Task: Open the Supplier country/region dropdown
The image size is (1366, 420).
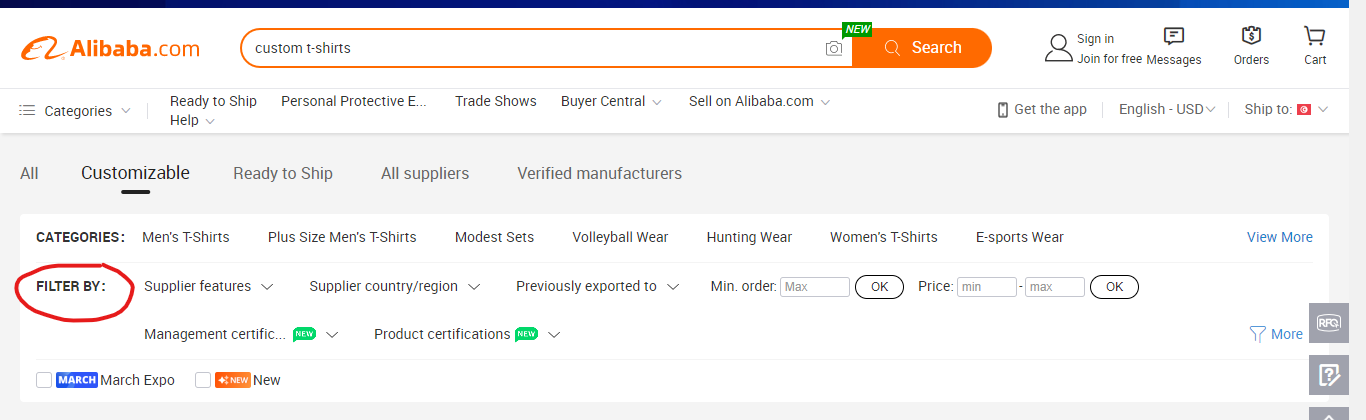Action: pos(395,286)
